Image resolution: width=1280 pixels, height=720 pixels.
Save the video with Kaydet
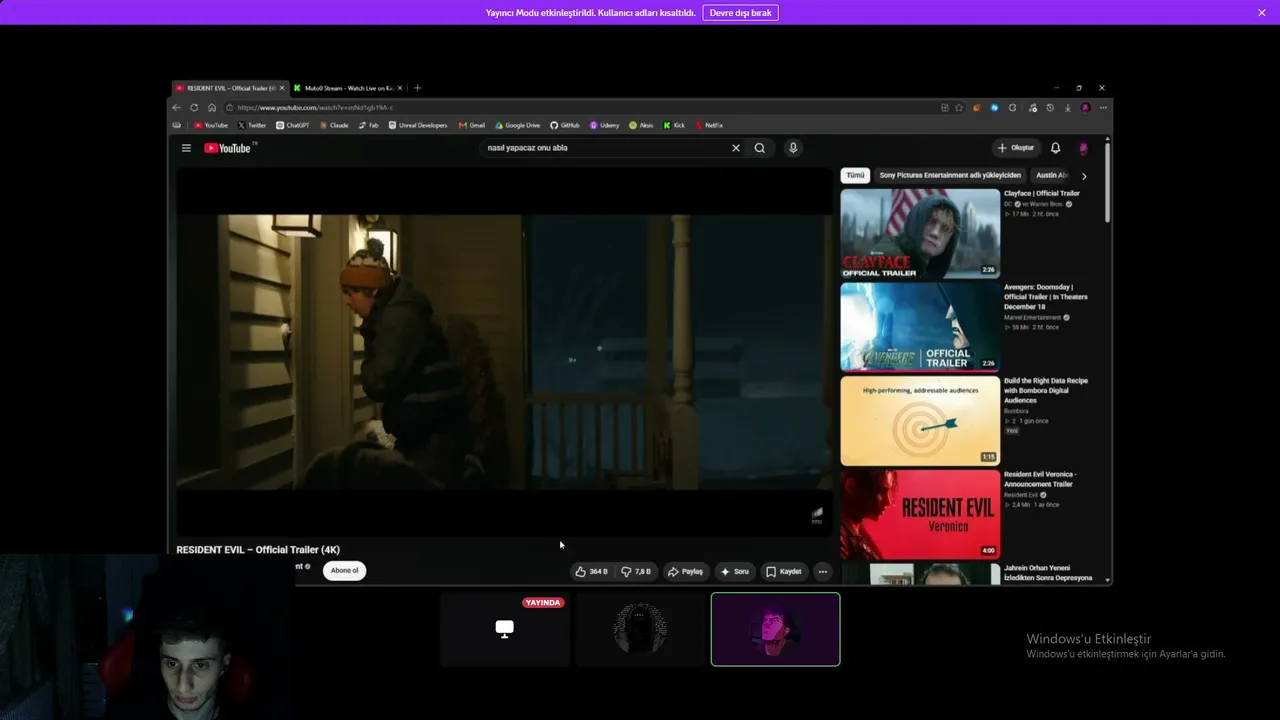point(784,572)
